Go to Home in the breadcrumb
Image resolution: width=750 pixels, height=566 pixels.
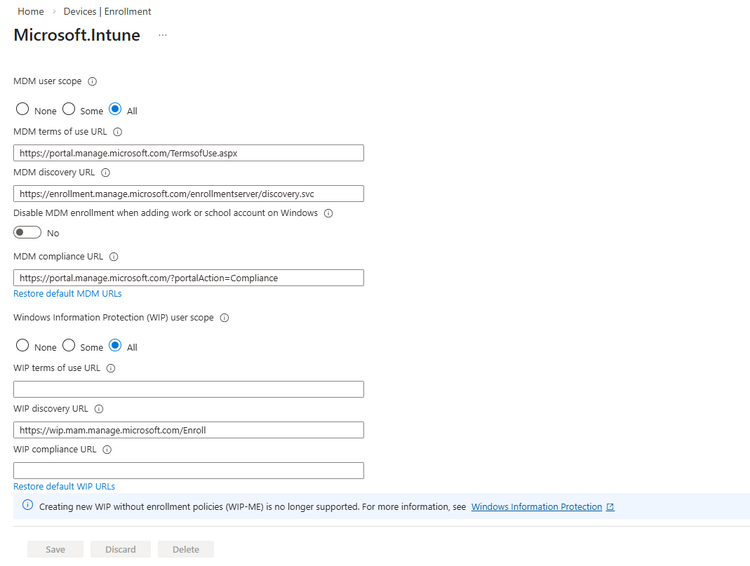31,11
